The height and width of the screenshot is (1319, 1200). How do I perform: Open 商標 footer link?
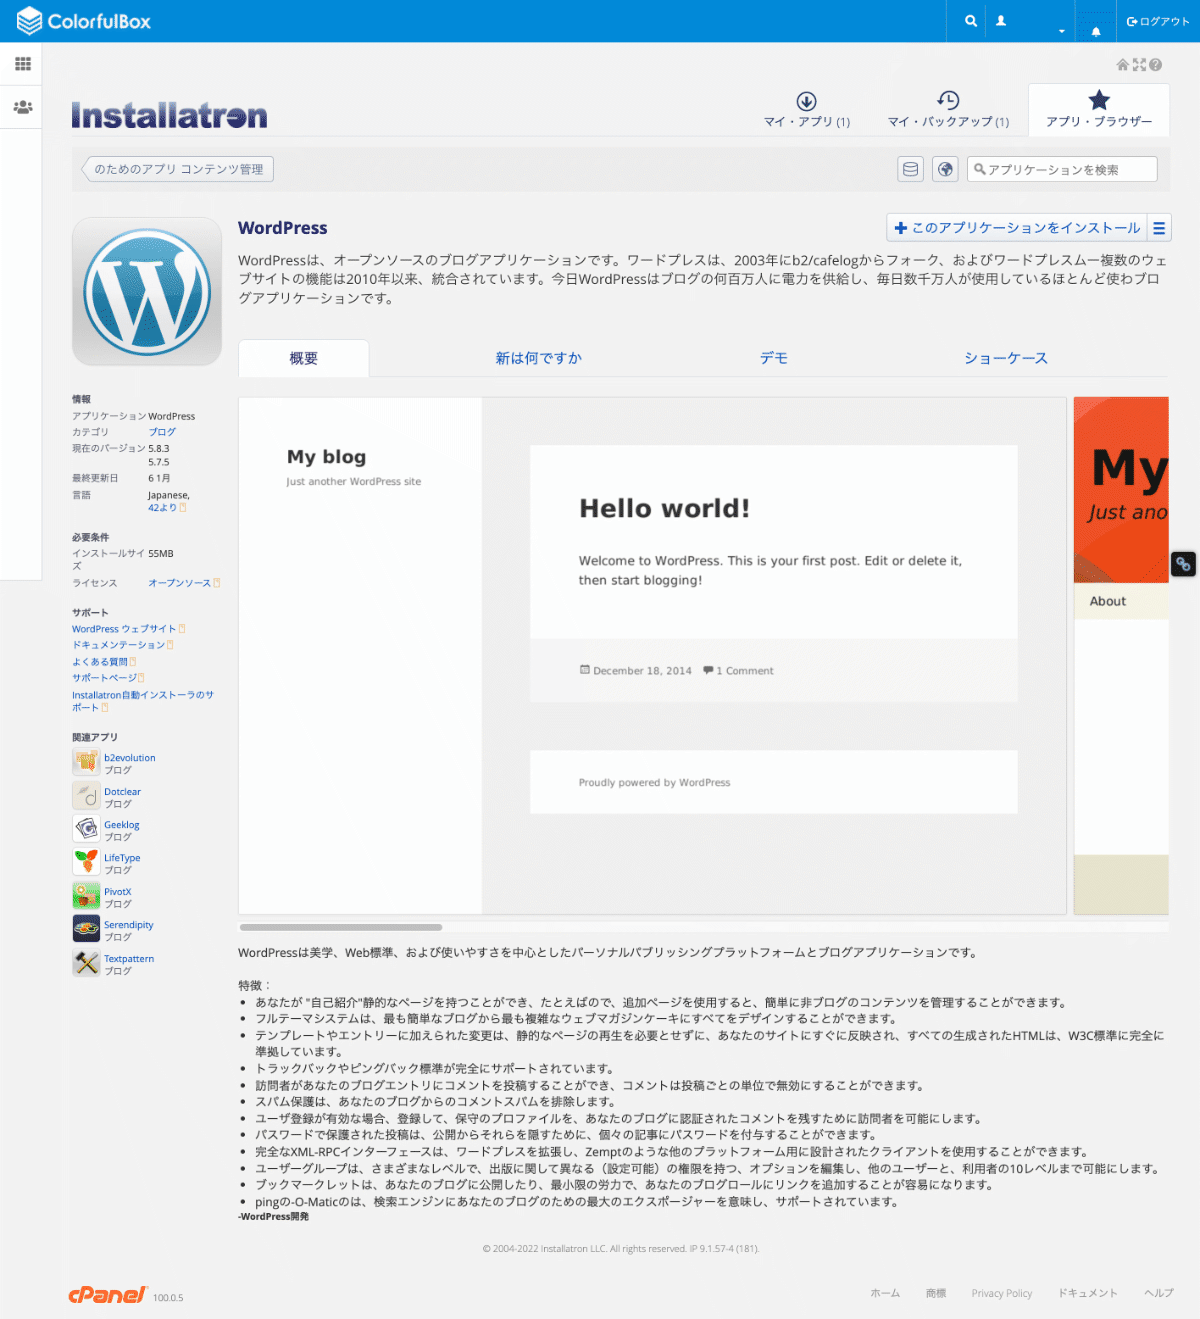click(936, 1293)
